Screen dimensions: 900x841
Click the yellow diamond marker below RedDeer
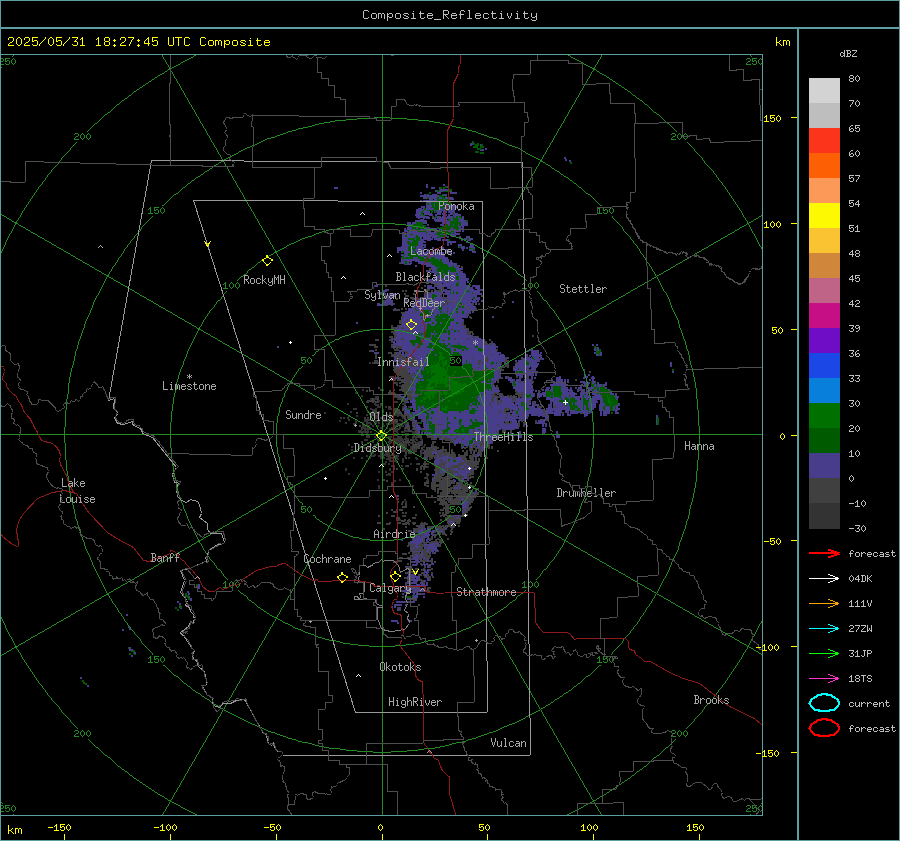(x=412, y=325)
